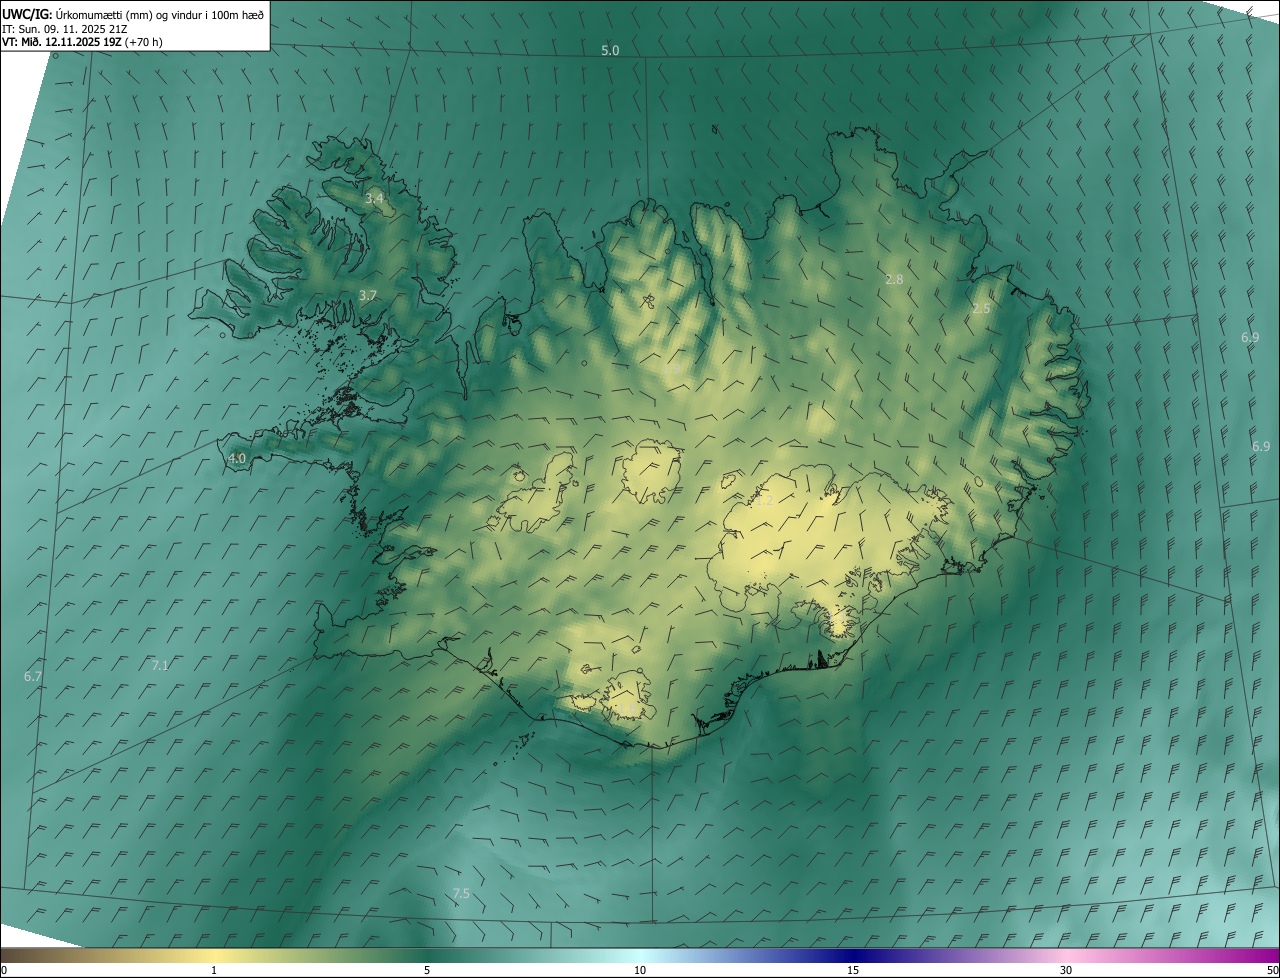The image size is (1280, 978).
Task: Click the colorbar tick label 0
Action: 4,971
